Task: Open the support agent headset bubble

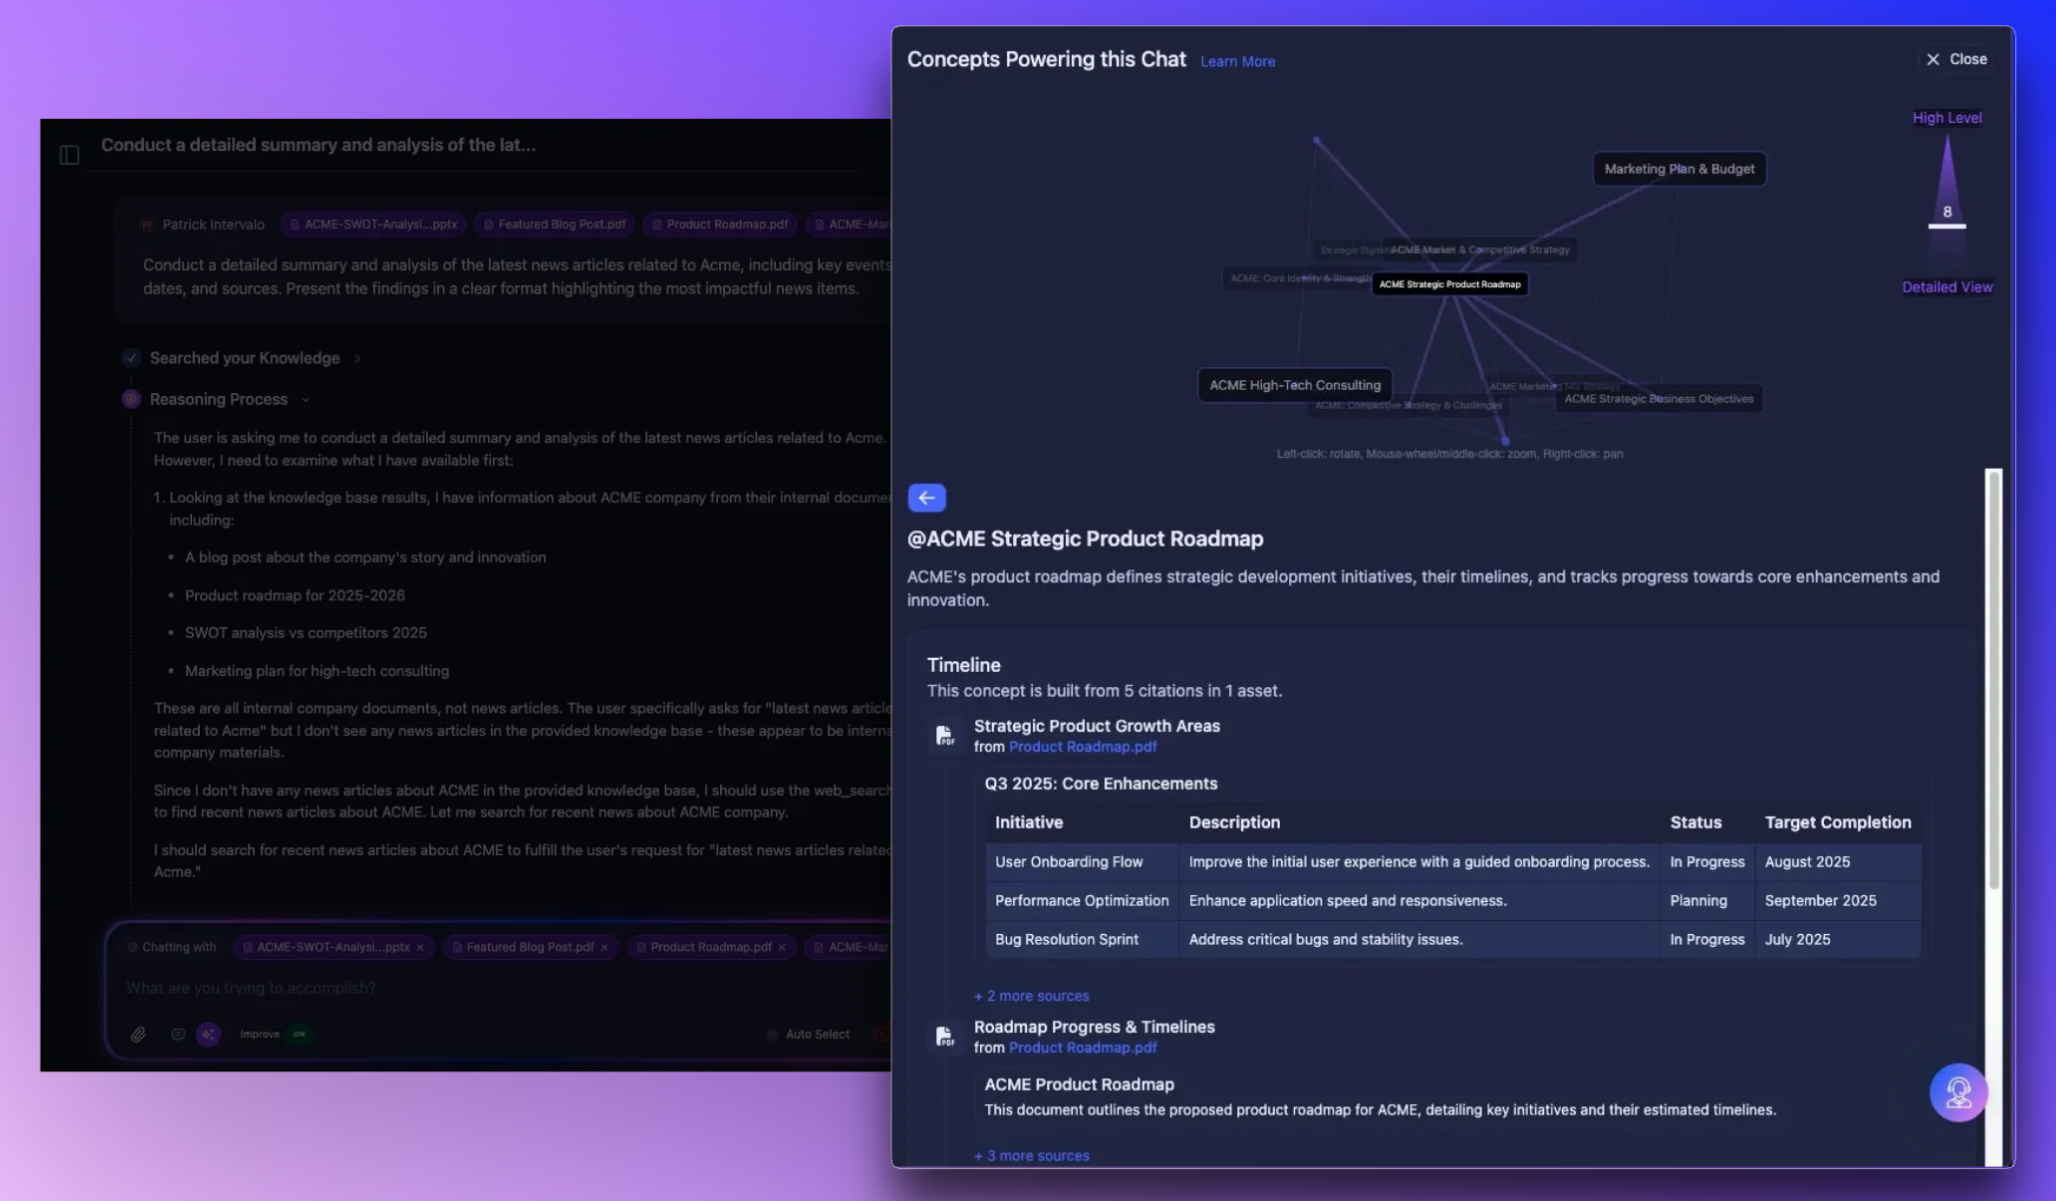Action: click(x=1957, y=1092)
